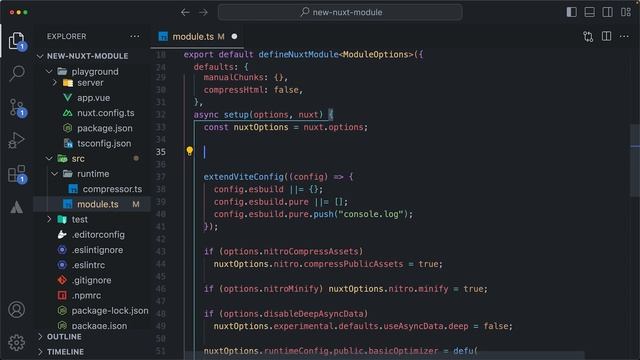This screenshot has height=360, width=640.
Task: Click the lightbulb code action on line 35
Action: (189, 151)
